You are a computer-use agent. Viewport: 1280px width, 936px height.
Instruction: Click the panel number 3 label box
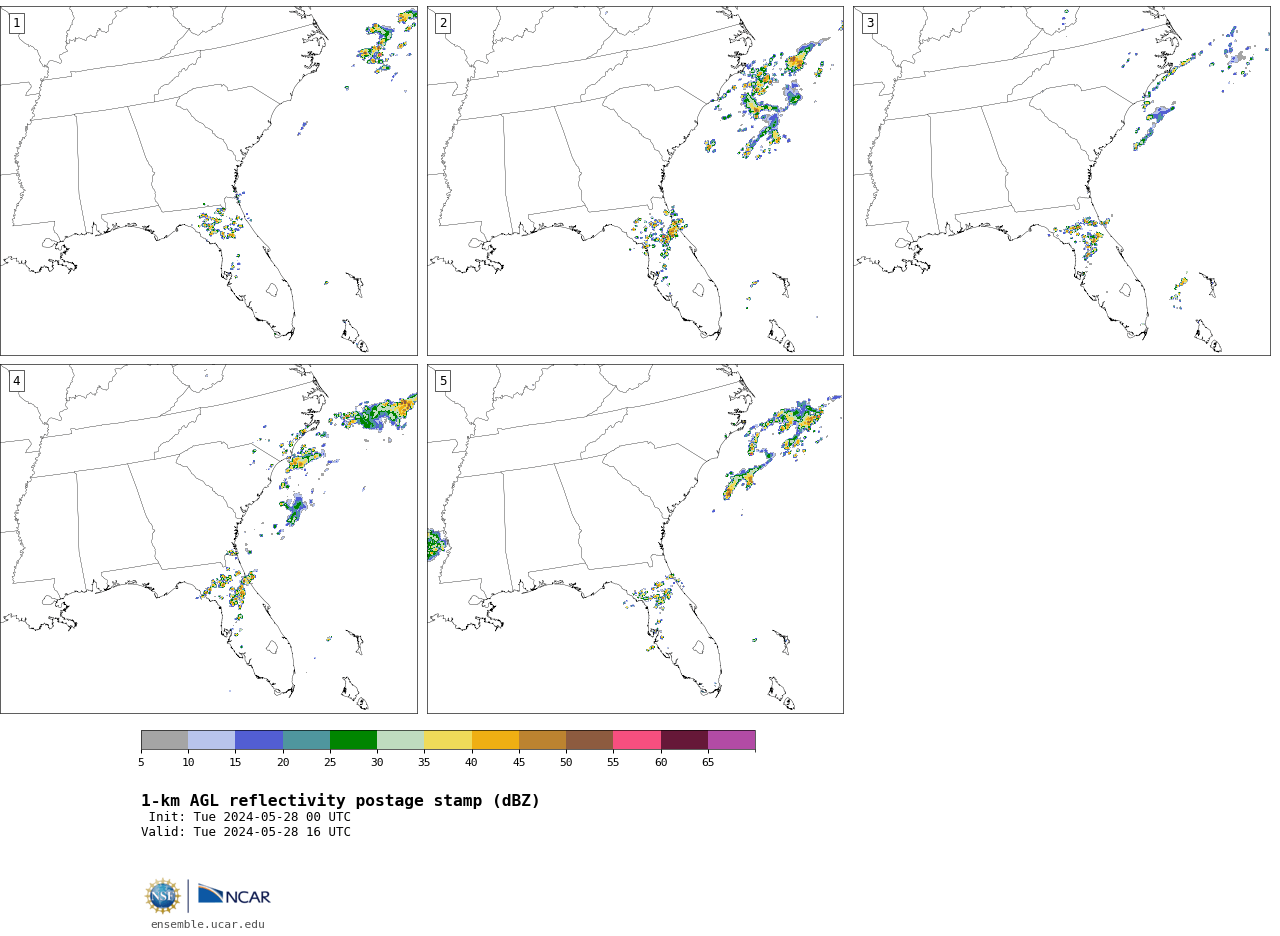point(870,23)
